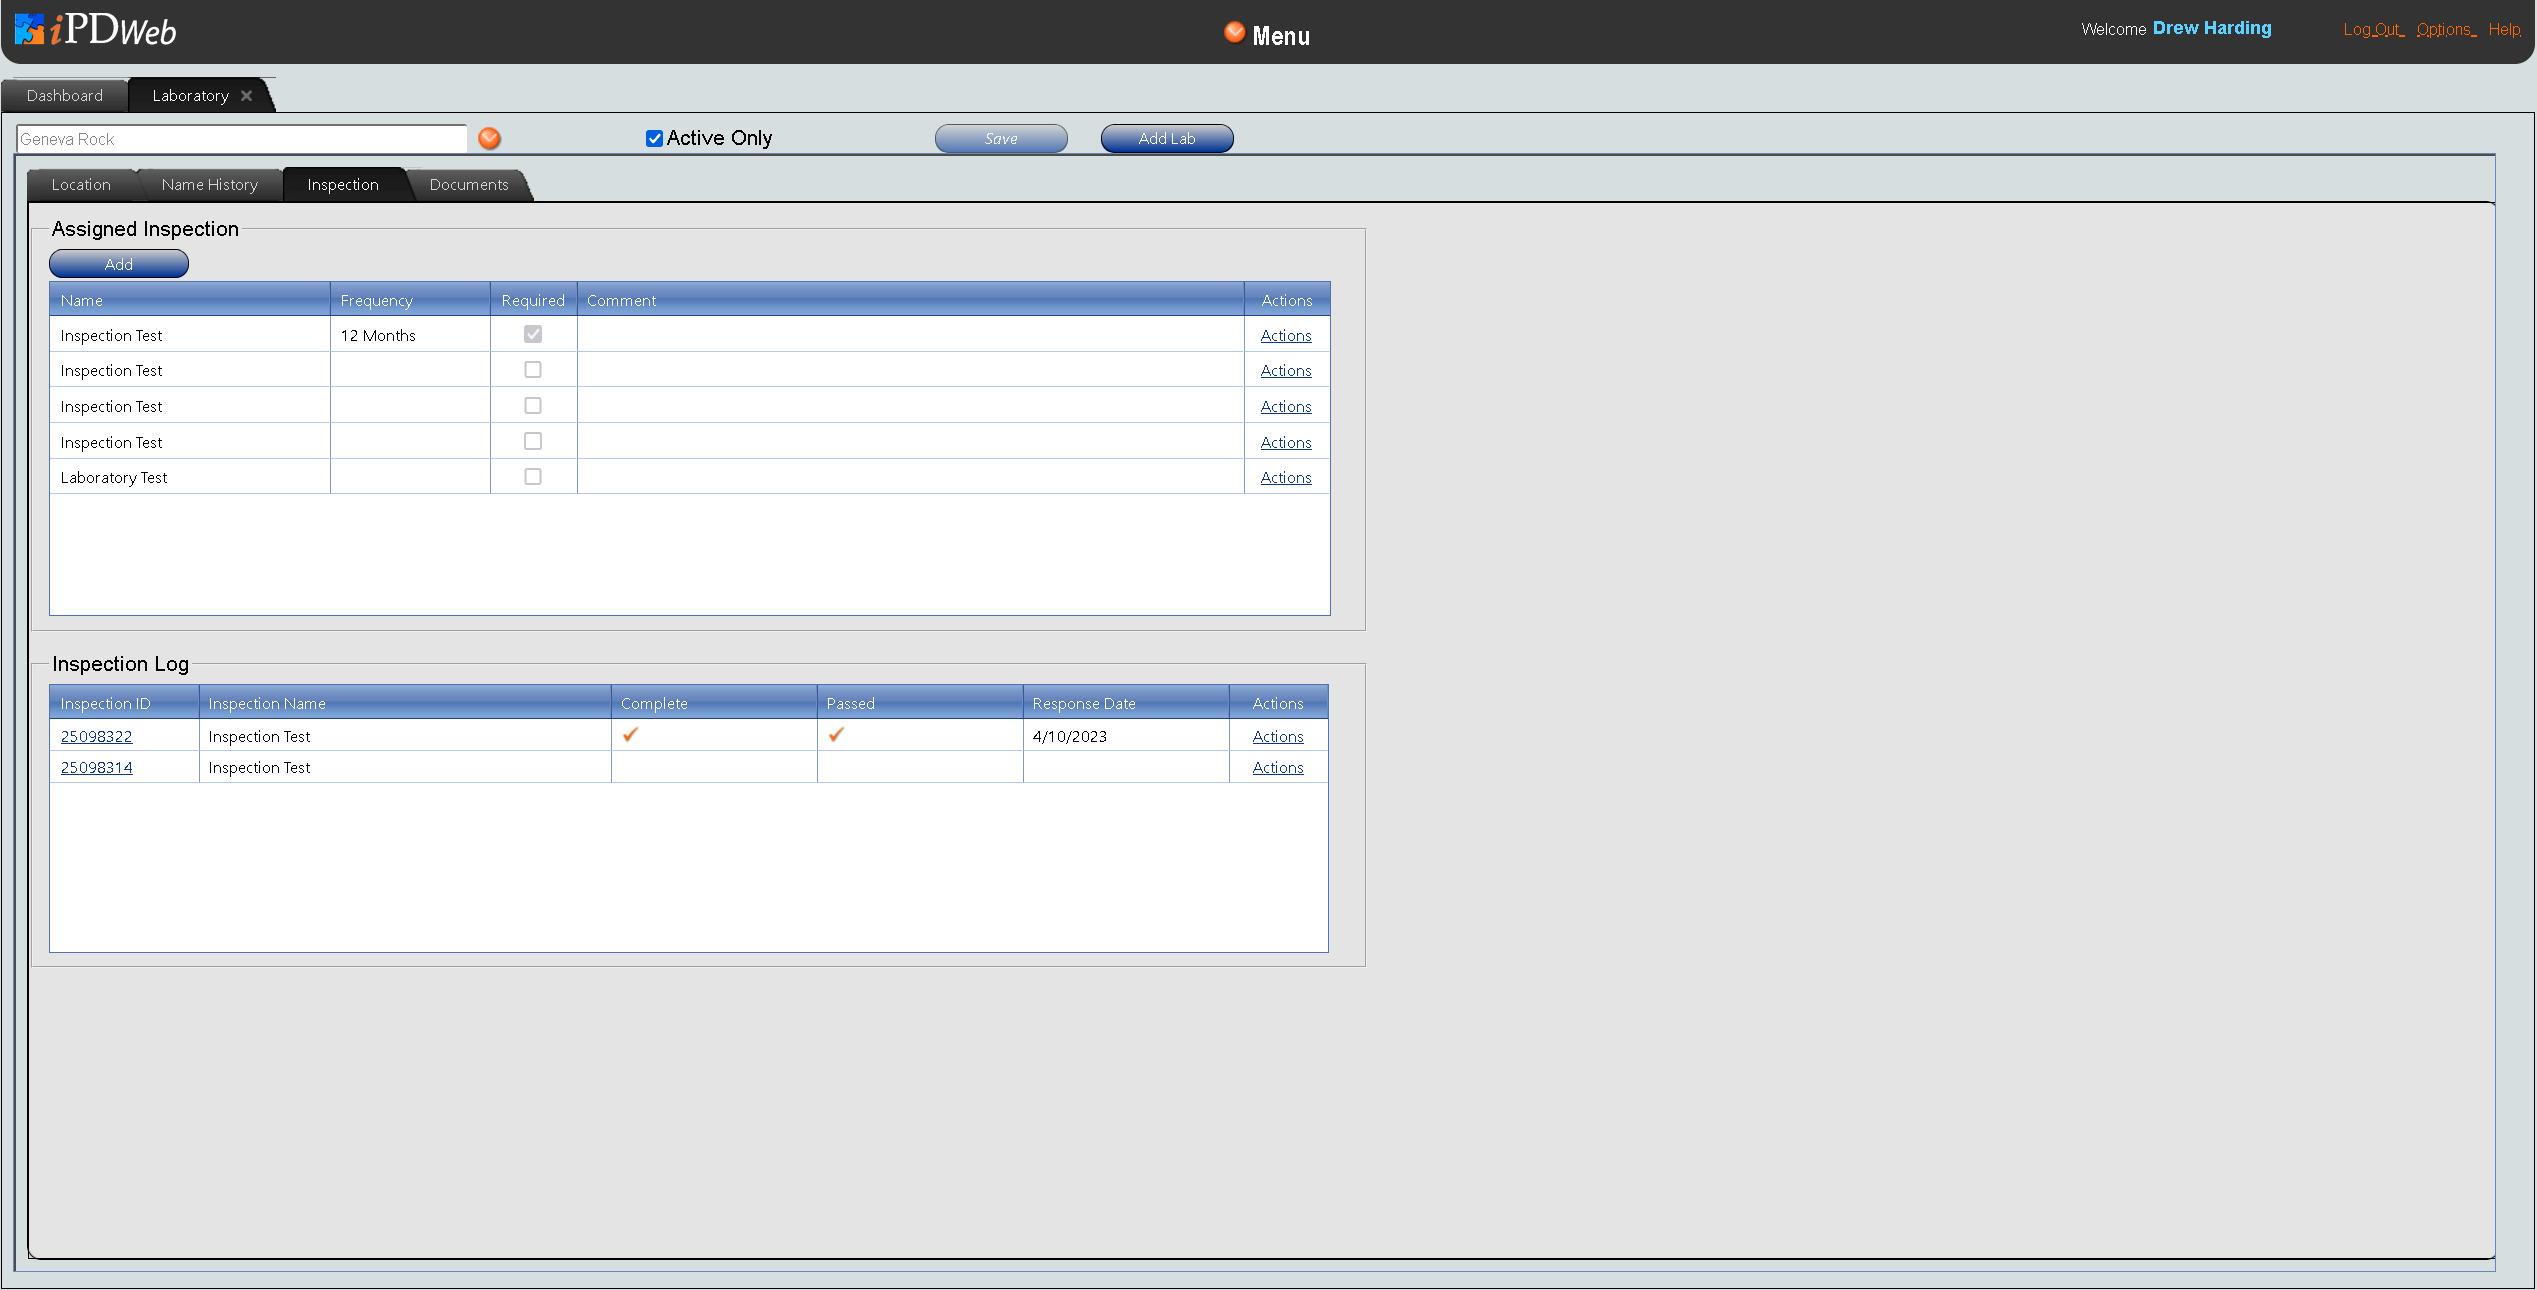Click into the Geneva Rock lab name field

[240, 139]
